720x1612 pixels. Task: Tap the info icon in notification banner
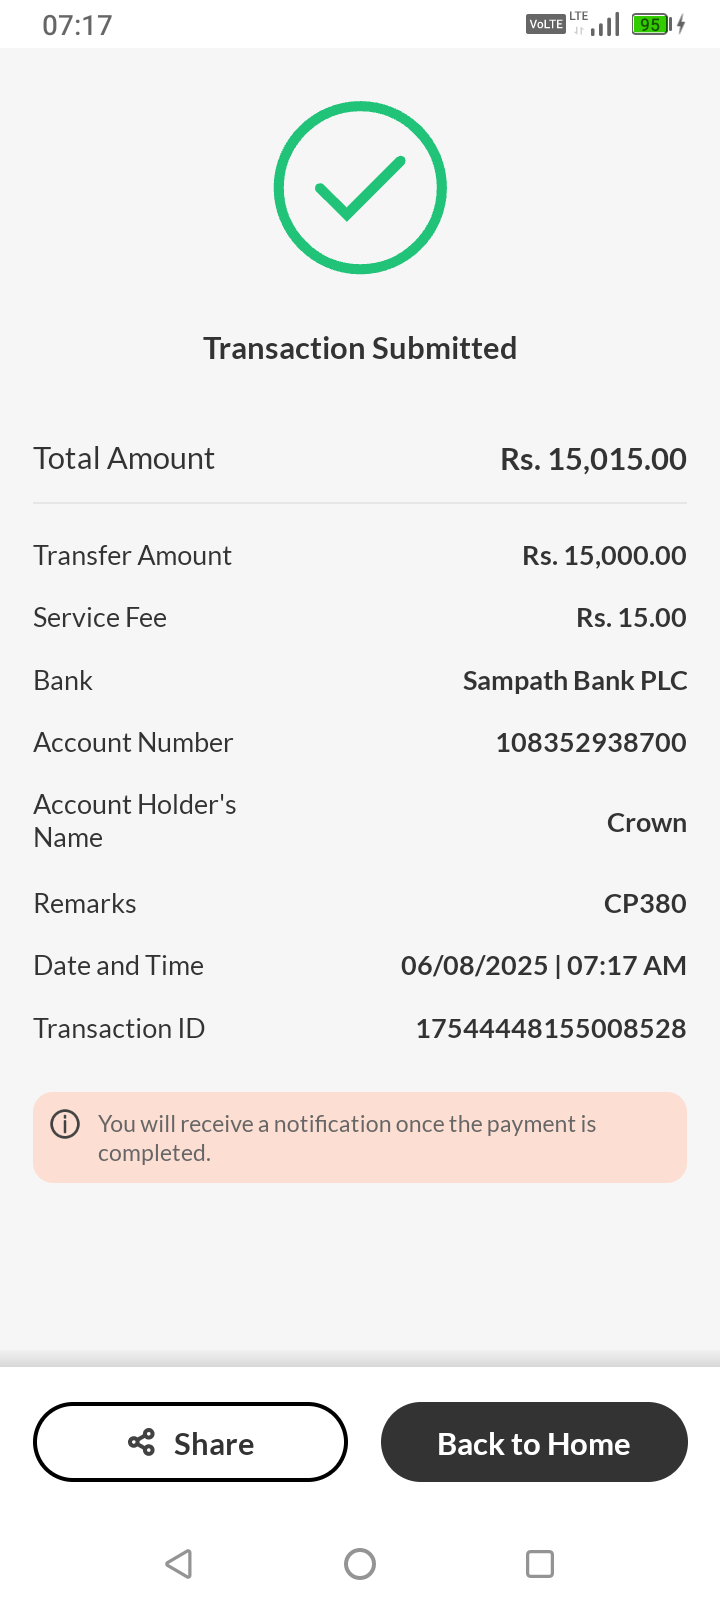coord(65,1124)
